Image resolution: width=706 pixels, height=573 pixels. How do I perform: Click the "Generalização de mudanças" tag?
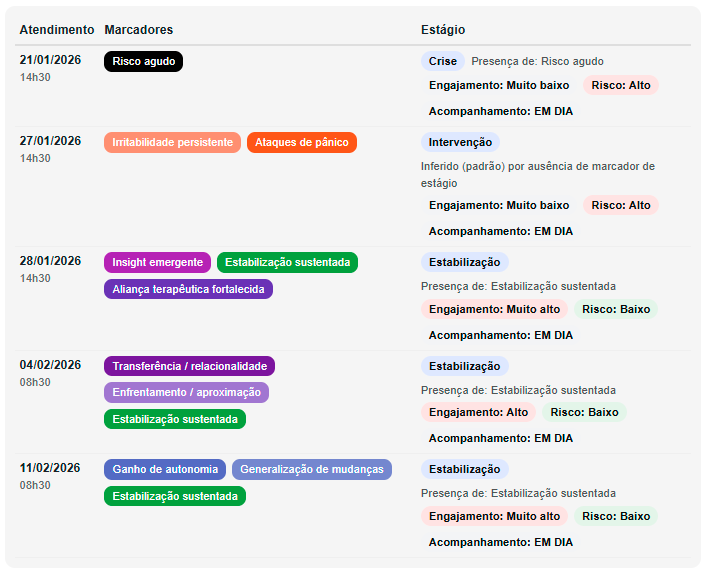pyautogui.click(x=311, y=470)
